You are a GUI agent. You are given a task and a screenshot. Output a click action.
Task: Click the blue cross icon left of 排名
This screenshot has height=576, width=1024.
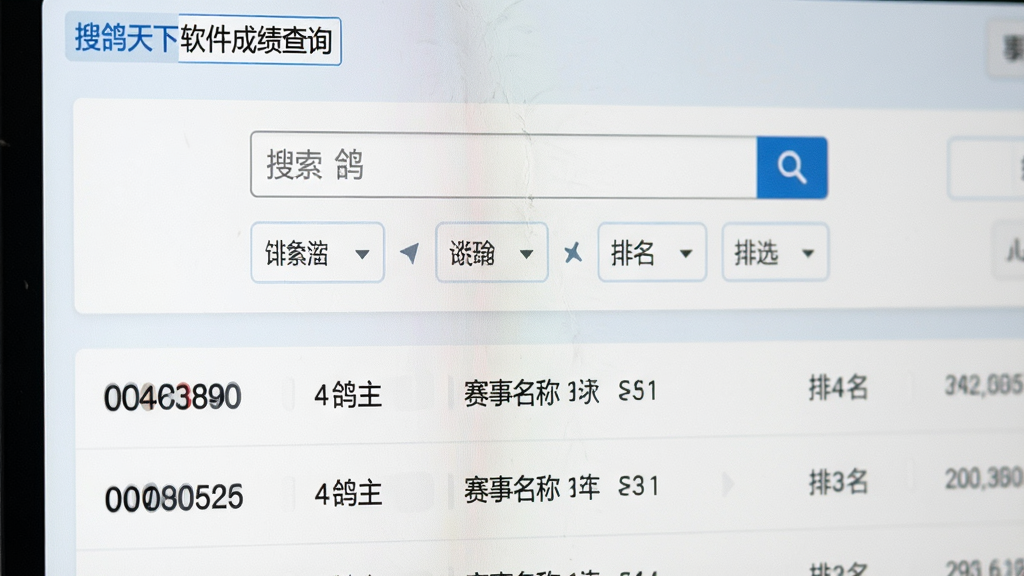click(x=573, y=252)
